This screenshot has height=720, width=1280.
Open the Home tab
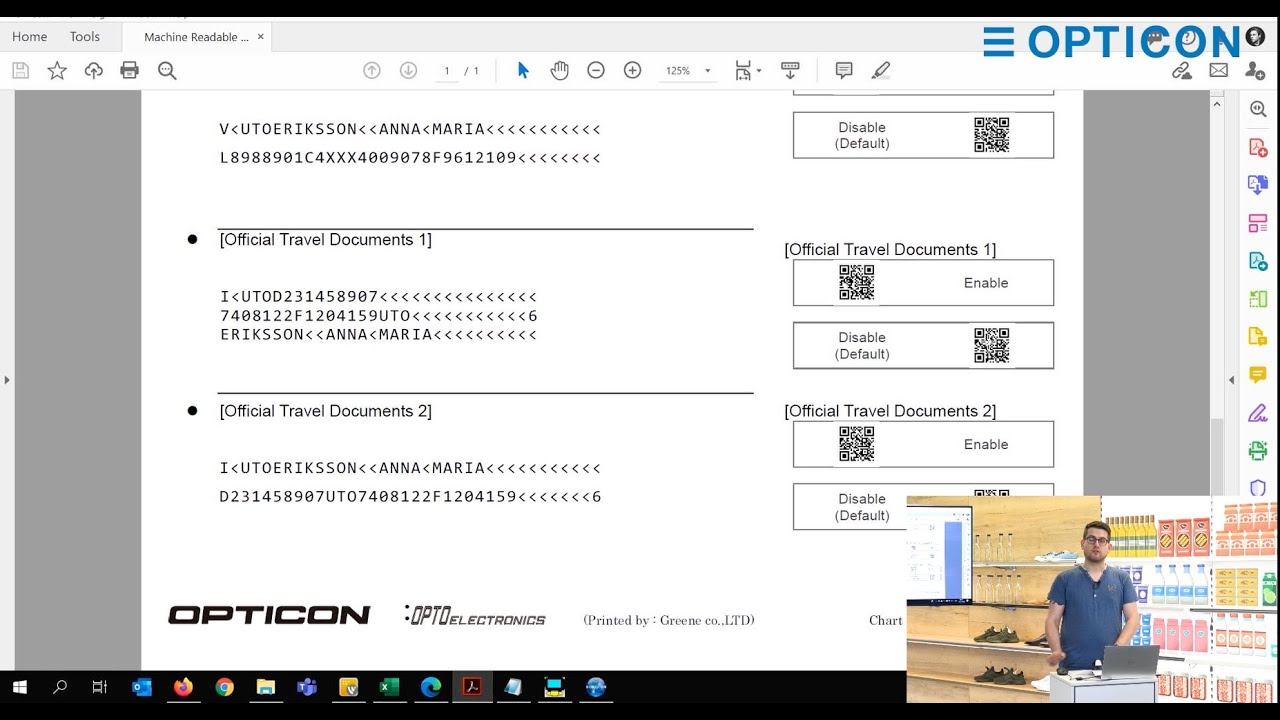(30, 37)
